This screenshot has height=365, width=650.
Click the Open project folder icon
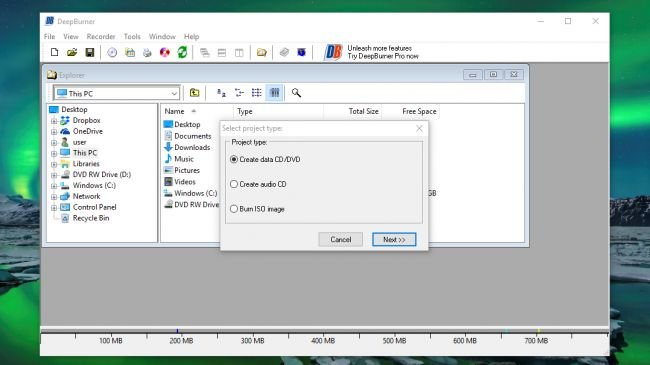(x=72, y=52)
